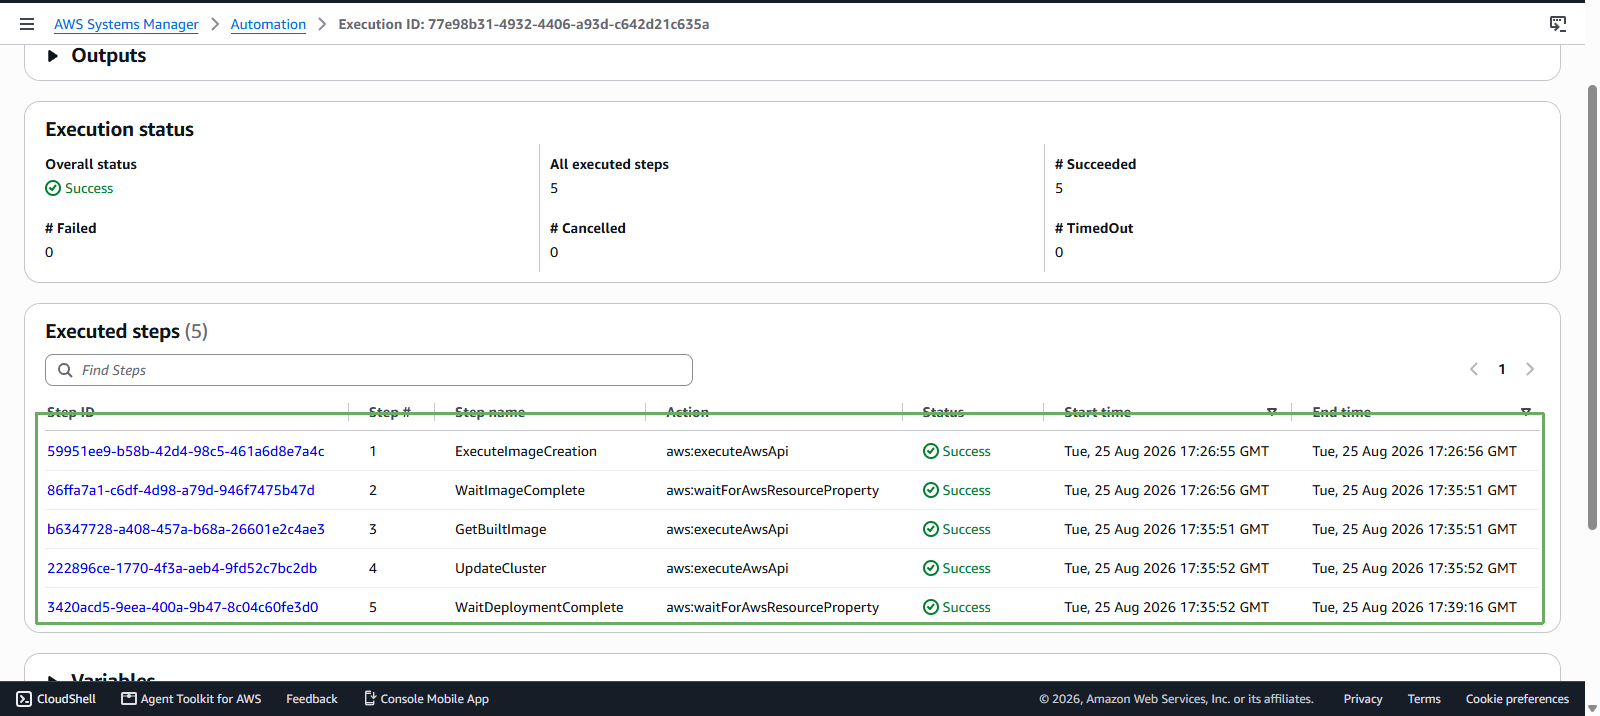
Task: Click the Success status of UpdateCluster row
Action: pos(957,568)
